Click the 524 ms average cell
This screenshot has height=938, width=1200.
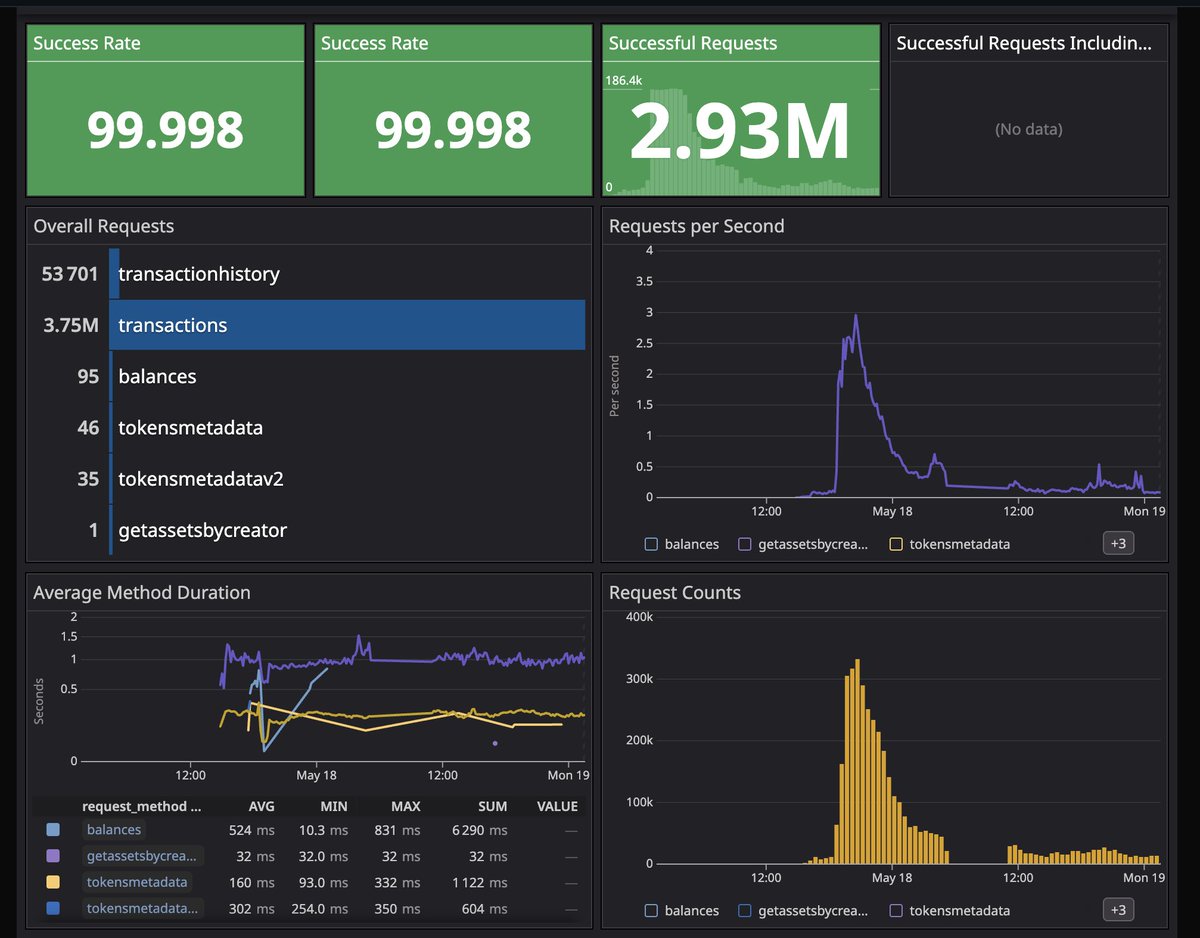[x=252, y=830]
